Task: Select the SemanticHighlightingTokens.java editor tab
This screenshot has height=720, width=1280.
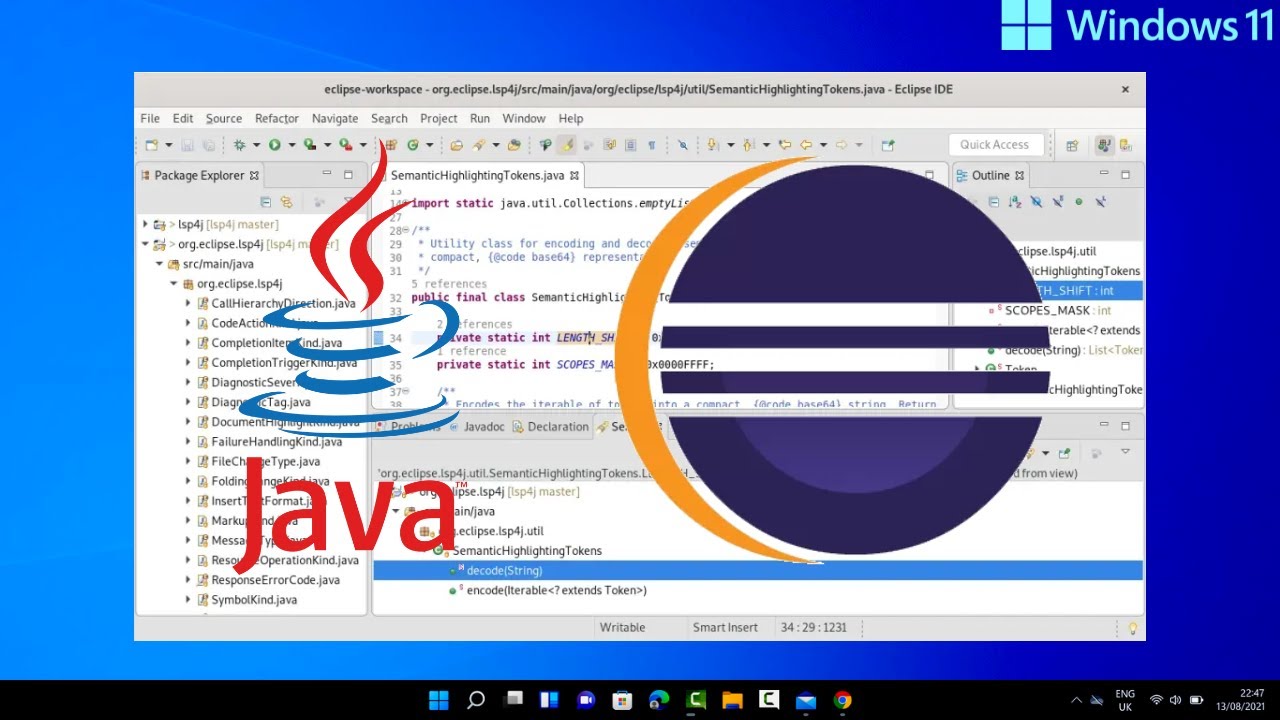Action: (478, 175)
